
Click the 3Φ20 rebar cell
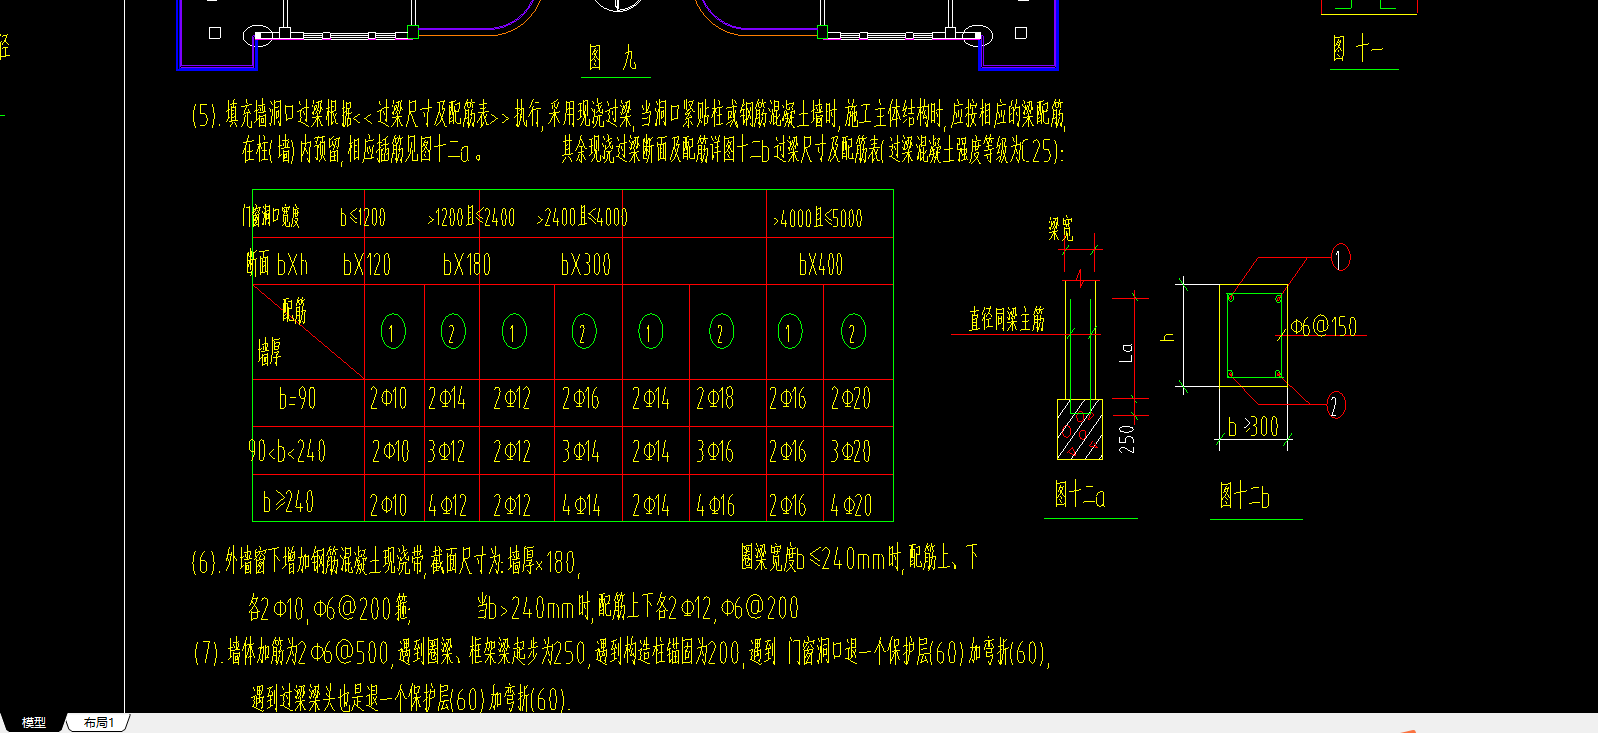pos(851,452)
